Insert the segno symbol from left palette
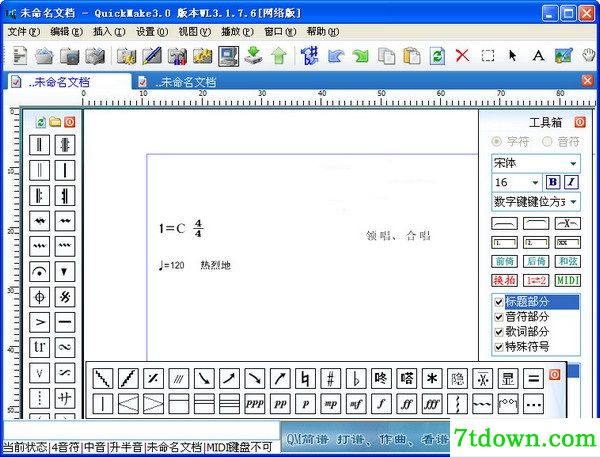 point(65,297)
